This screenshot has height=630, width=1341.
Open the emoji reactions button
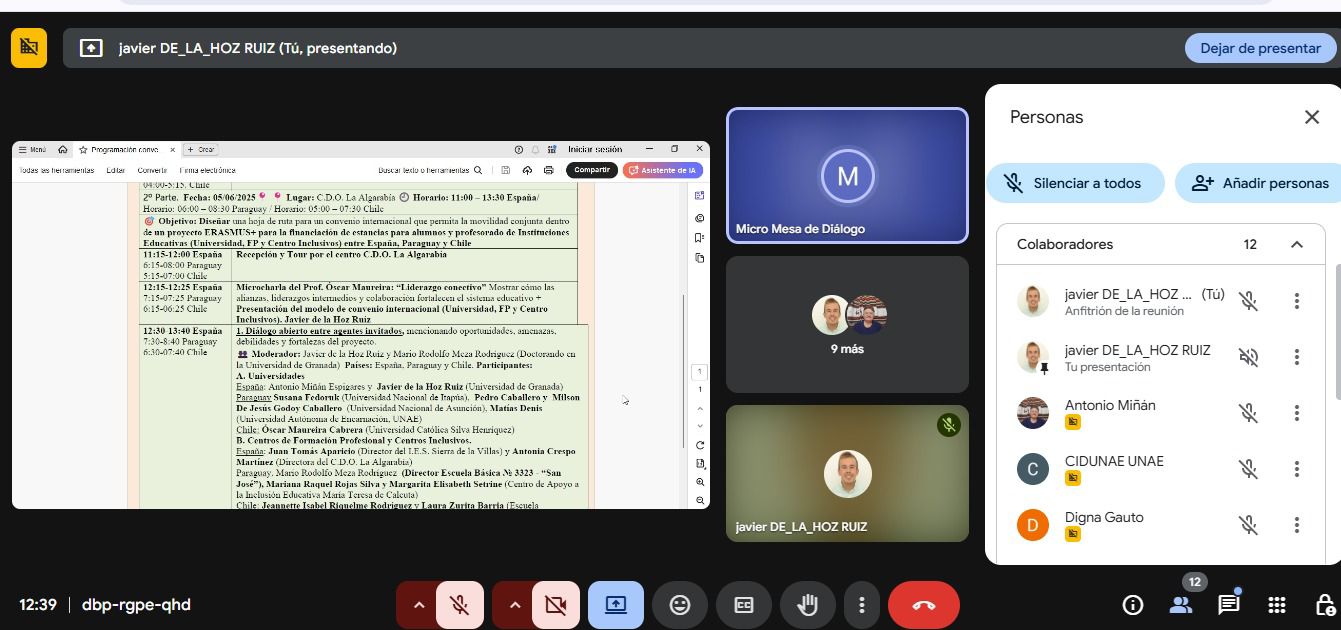click(680, 605)
